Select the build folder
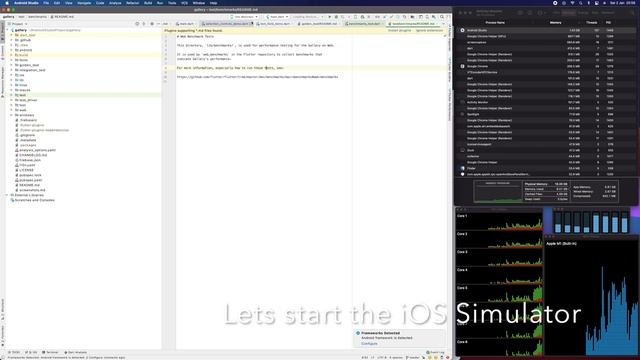 click(24, 55)
